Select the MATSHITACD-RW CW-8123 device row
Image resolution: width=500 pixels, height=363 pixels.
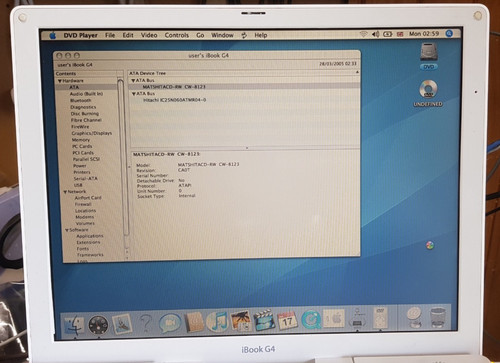pos(244,87)
